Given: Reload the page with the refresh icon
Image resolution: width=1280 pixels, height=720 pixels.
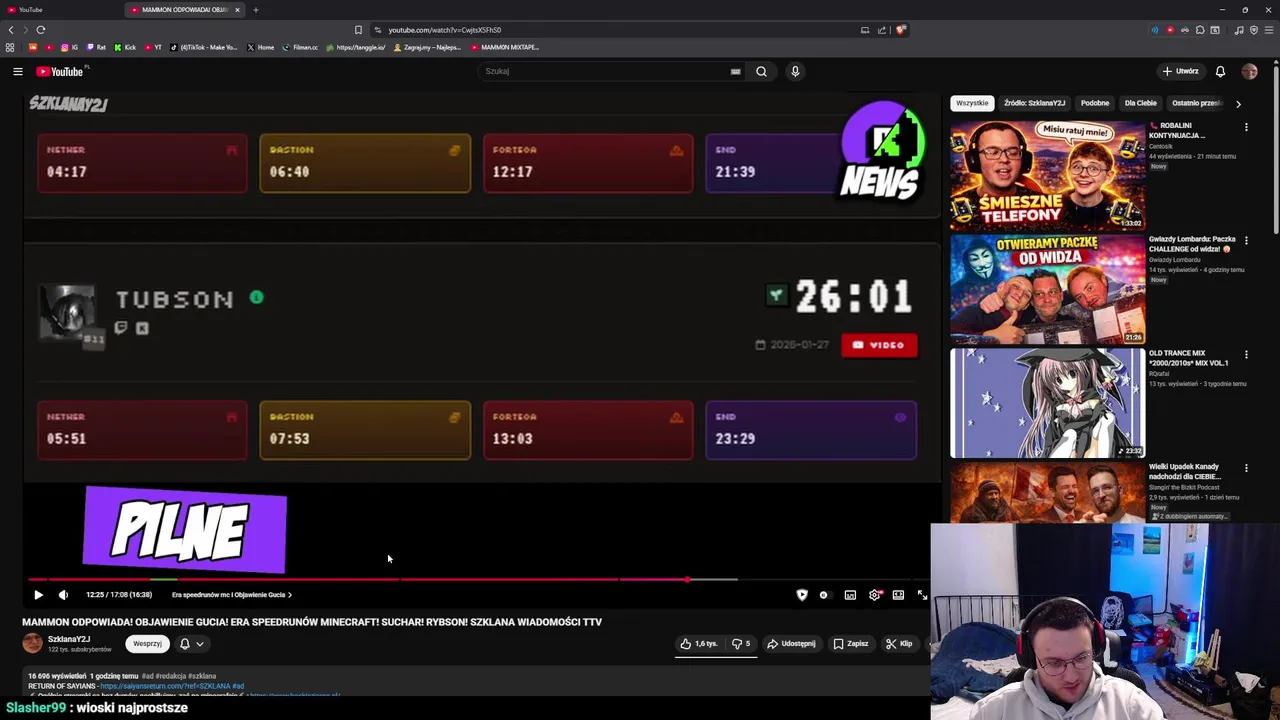Looking at the screenshot, I should pyautogui.click(x=41, y=30).
